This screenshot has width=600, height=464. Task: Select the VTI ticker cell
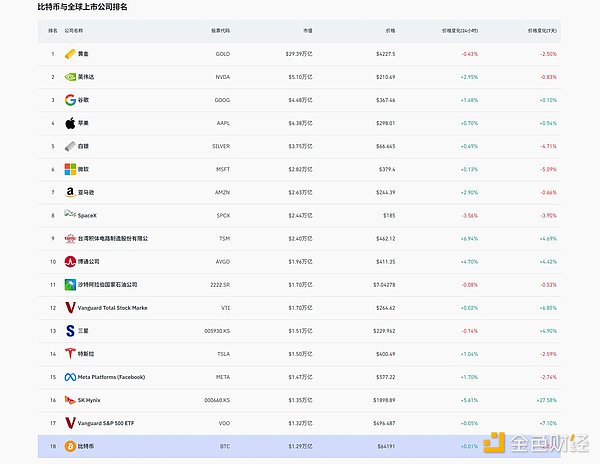pos(226,308)
